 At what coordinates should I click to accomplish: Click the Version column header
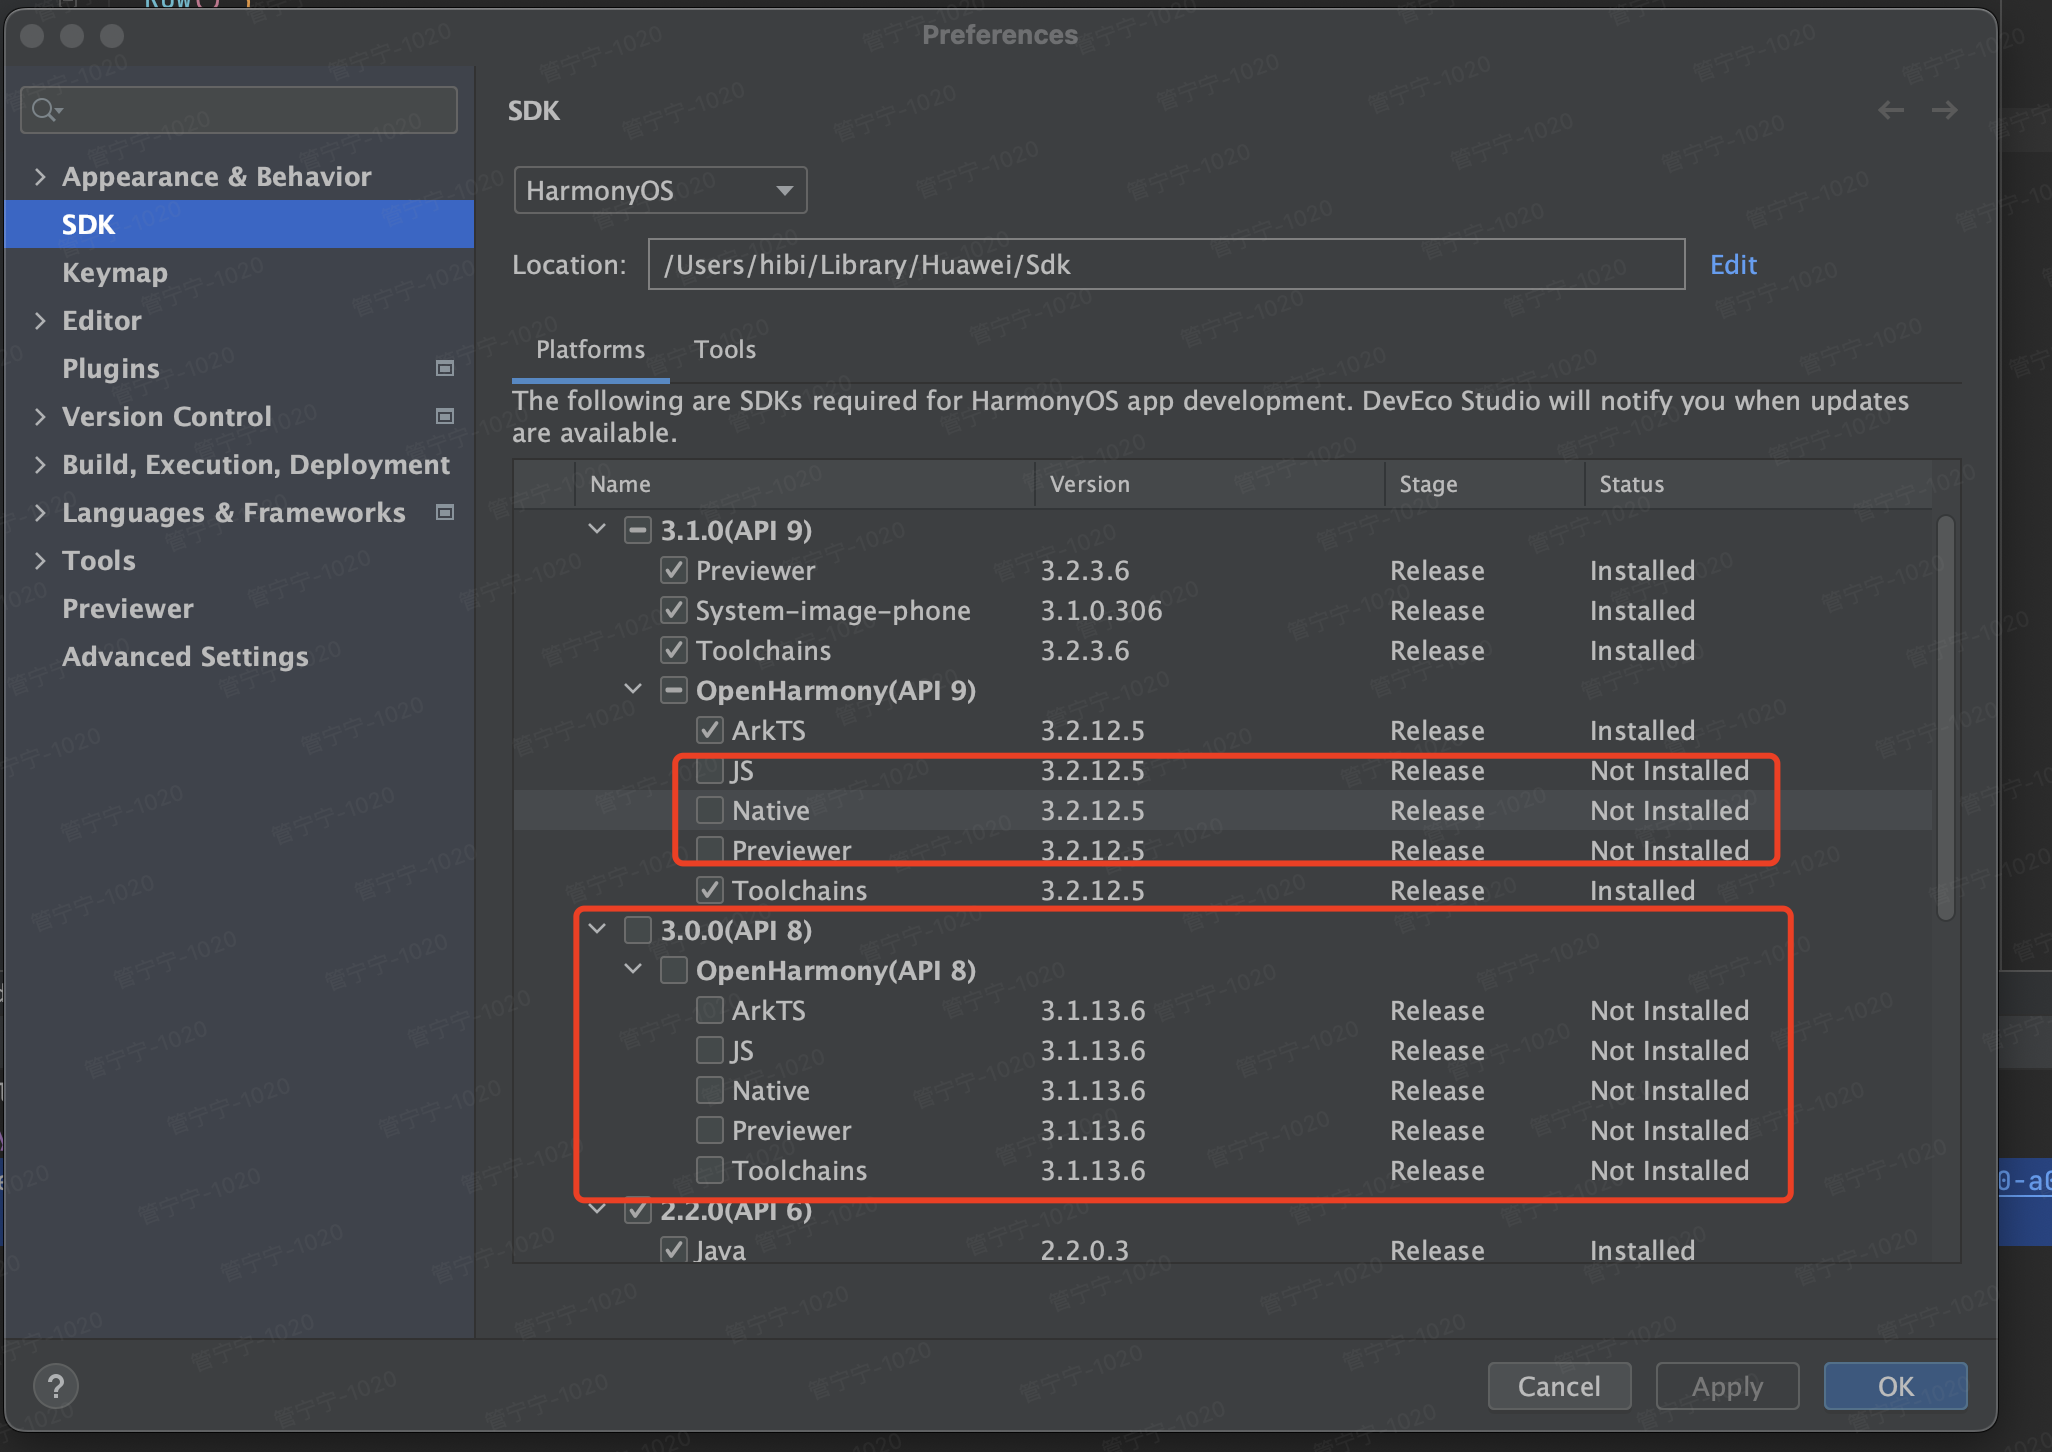1210,484
